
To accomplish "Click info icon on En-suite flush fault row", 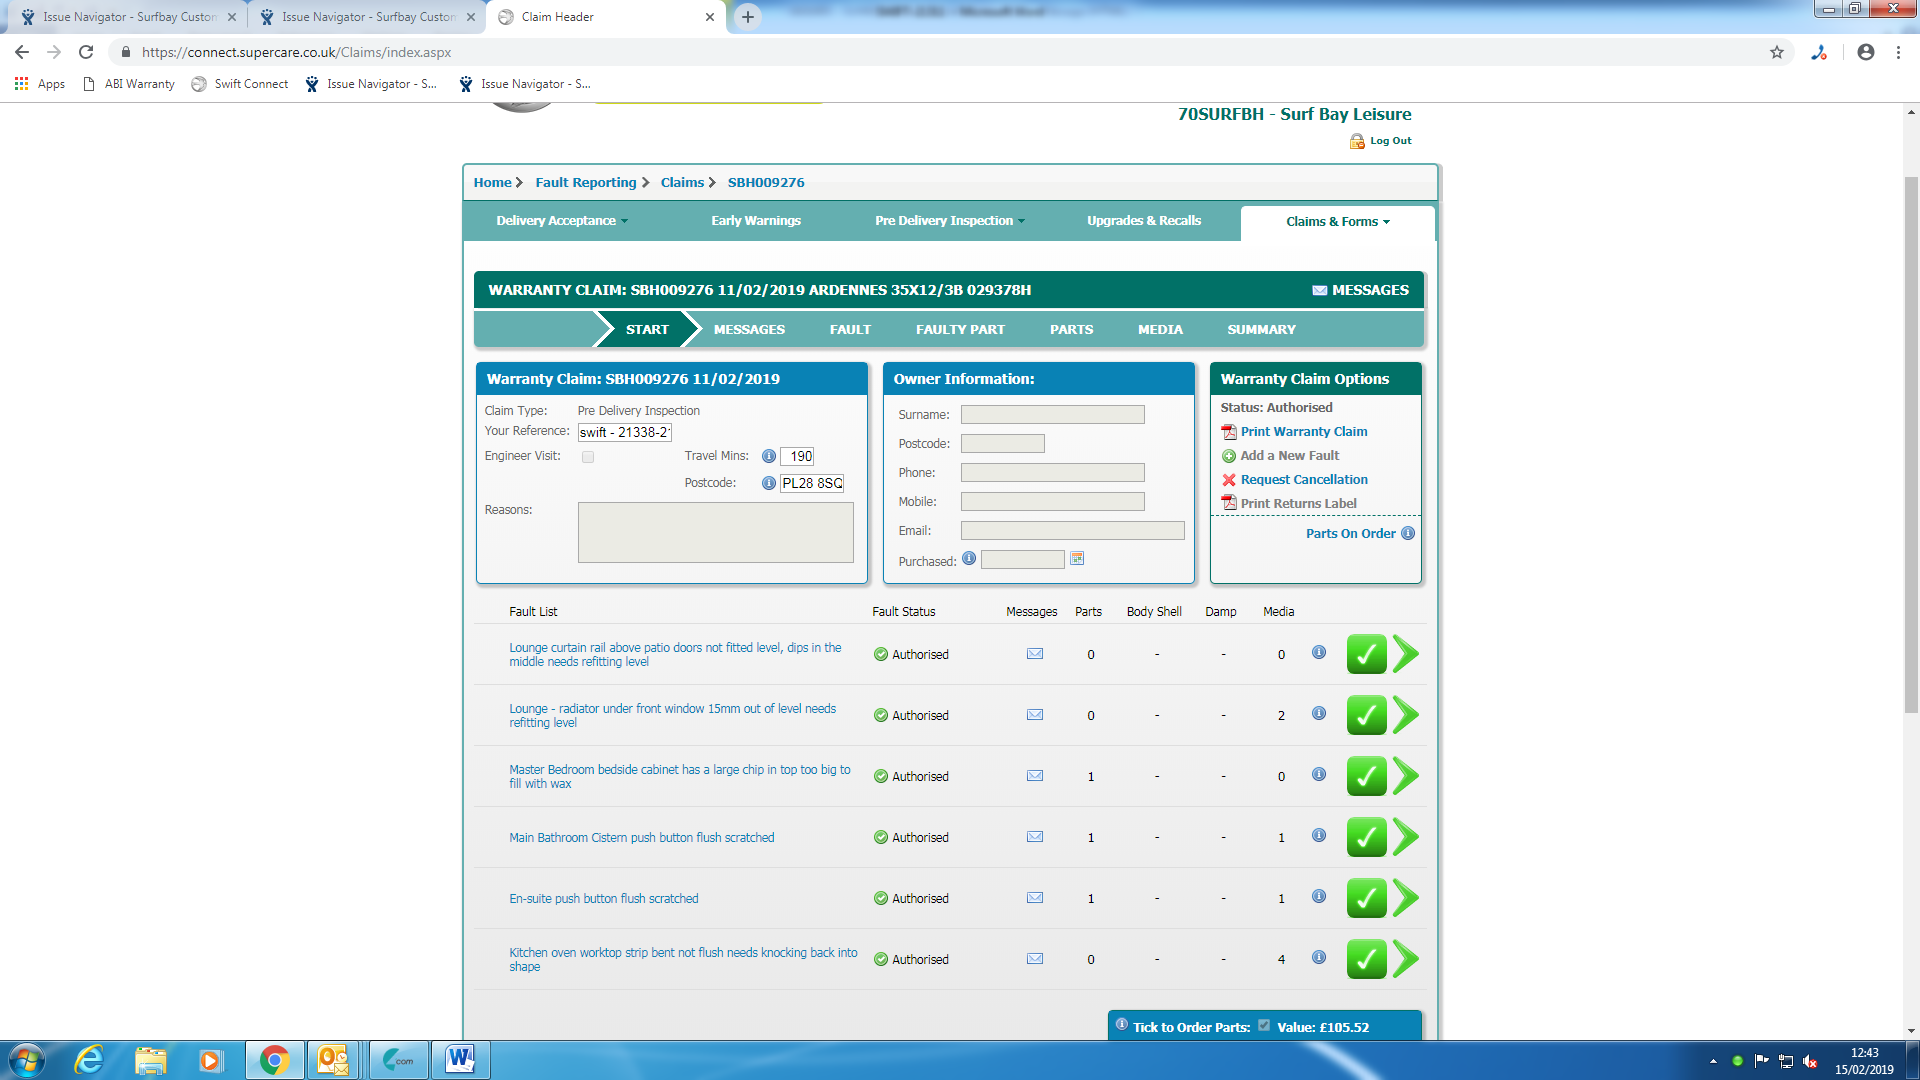I will coord(1319,897).
